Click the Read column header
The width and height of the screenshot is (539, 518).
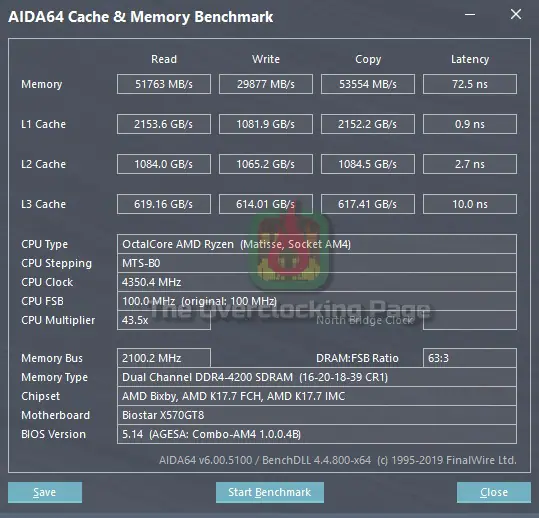pyautogui.click(x=164, y=59)
